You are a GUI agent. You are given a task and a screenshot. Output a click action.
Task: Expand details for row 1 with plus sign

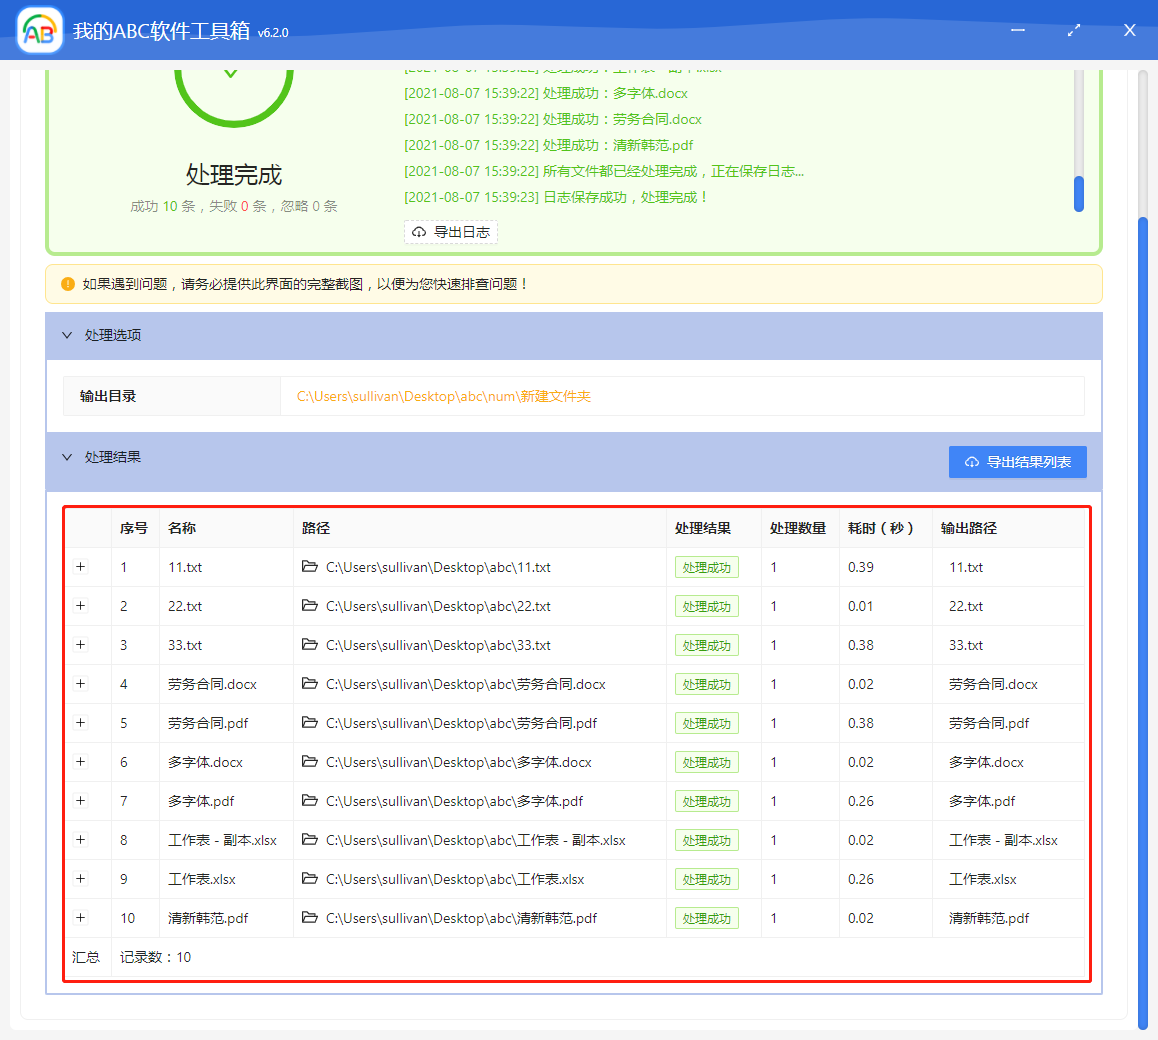(x=80, y=567)
